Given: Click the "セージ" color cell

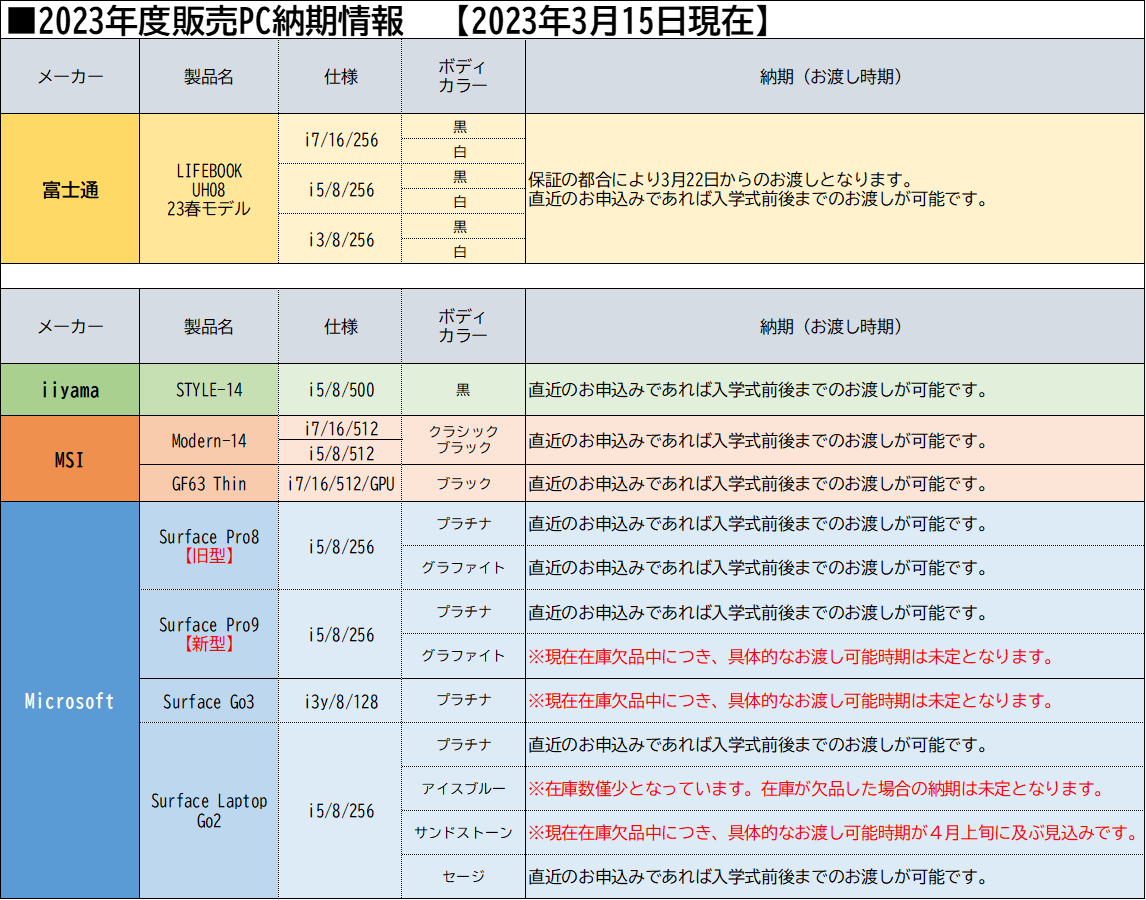Looking at the screenshot, I should click(463, 876).
